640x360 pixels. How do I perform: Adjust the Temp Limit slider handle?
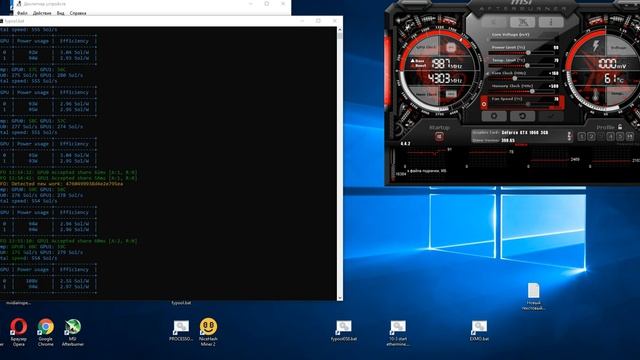527,65
